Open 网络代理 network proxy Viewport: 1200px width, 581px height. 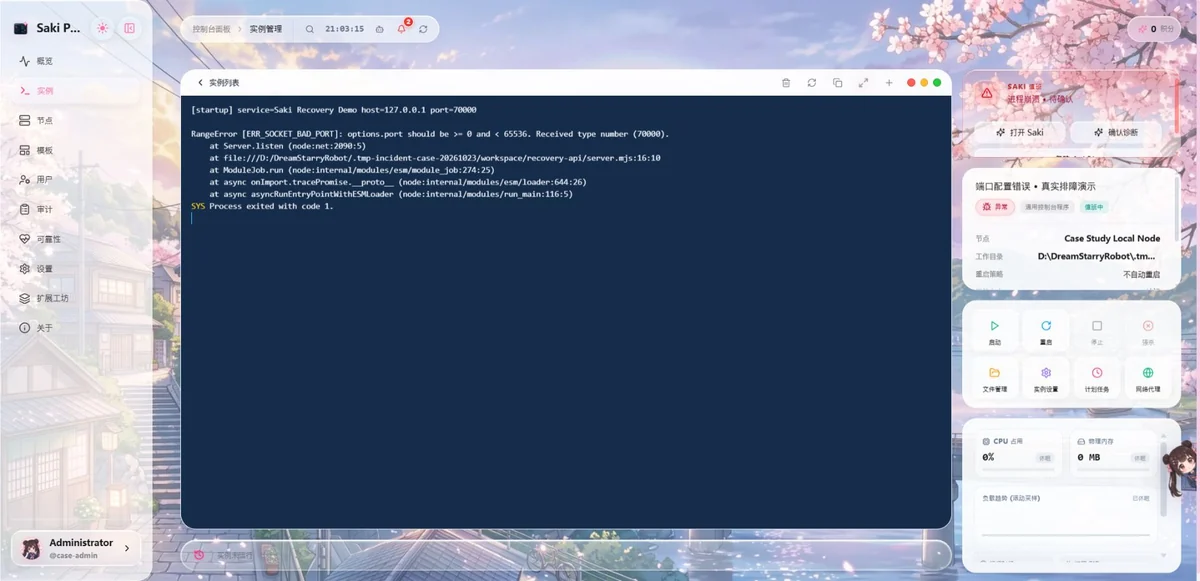click(x=1148, y=379)
